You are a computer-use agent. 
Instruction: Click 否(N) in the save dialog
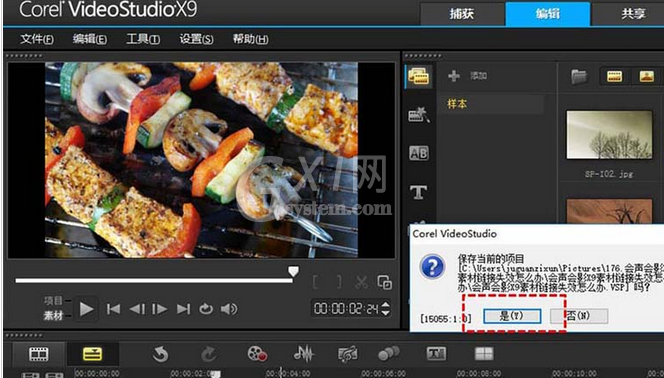point(579,316)
